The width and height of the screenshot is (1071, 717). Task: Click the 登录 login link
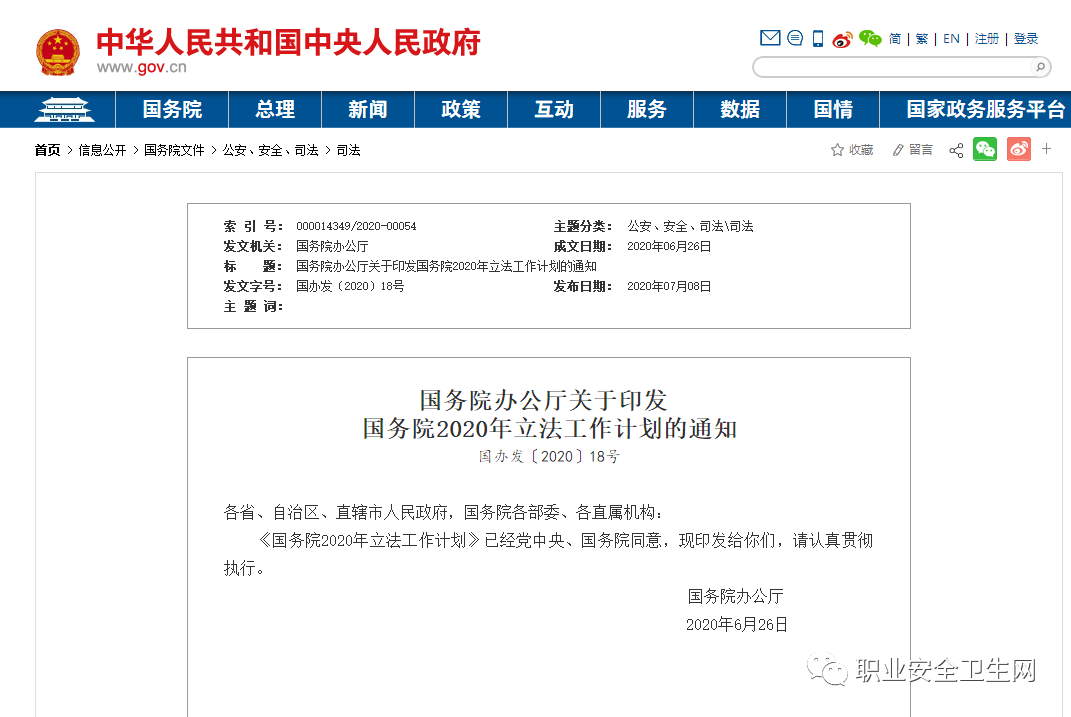point(1026,38)
